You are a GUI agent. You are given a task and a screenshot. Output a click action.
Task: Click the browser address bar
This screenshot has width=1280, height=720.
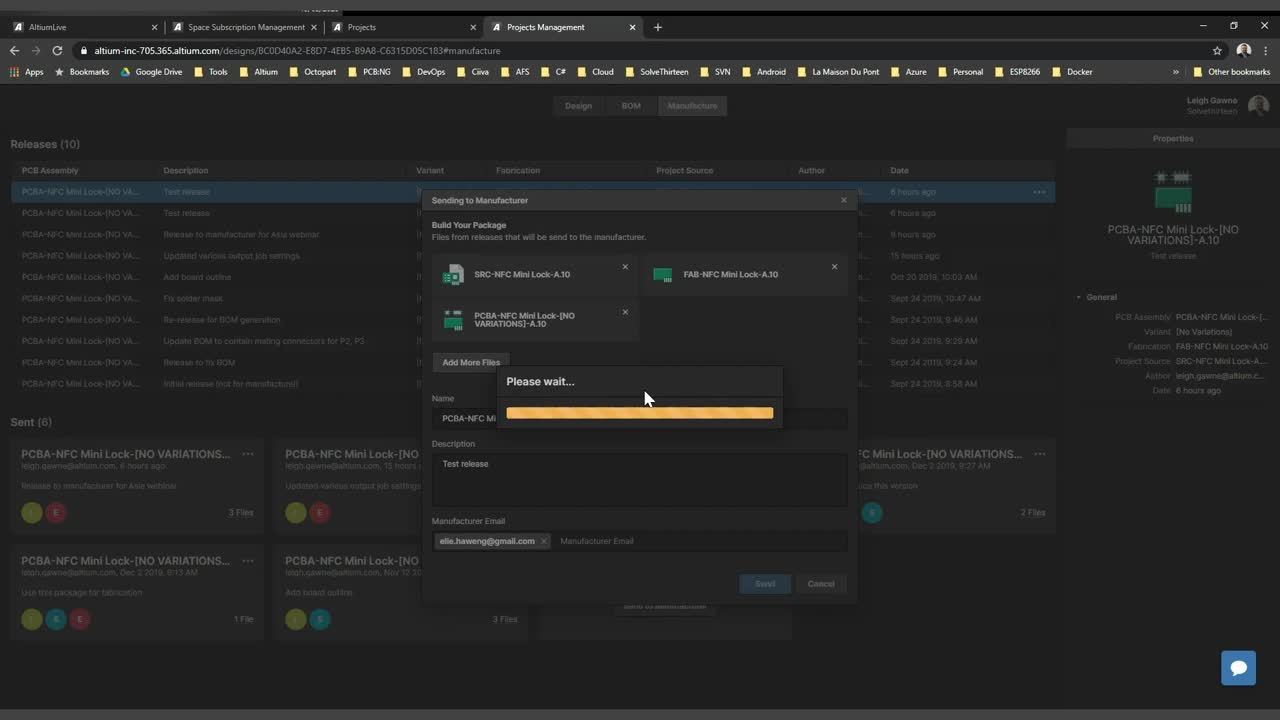tap(640, 50)
